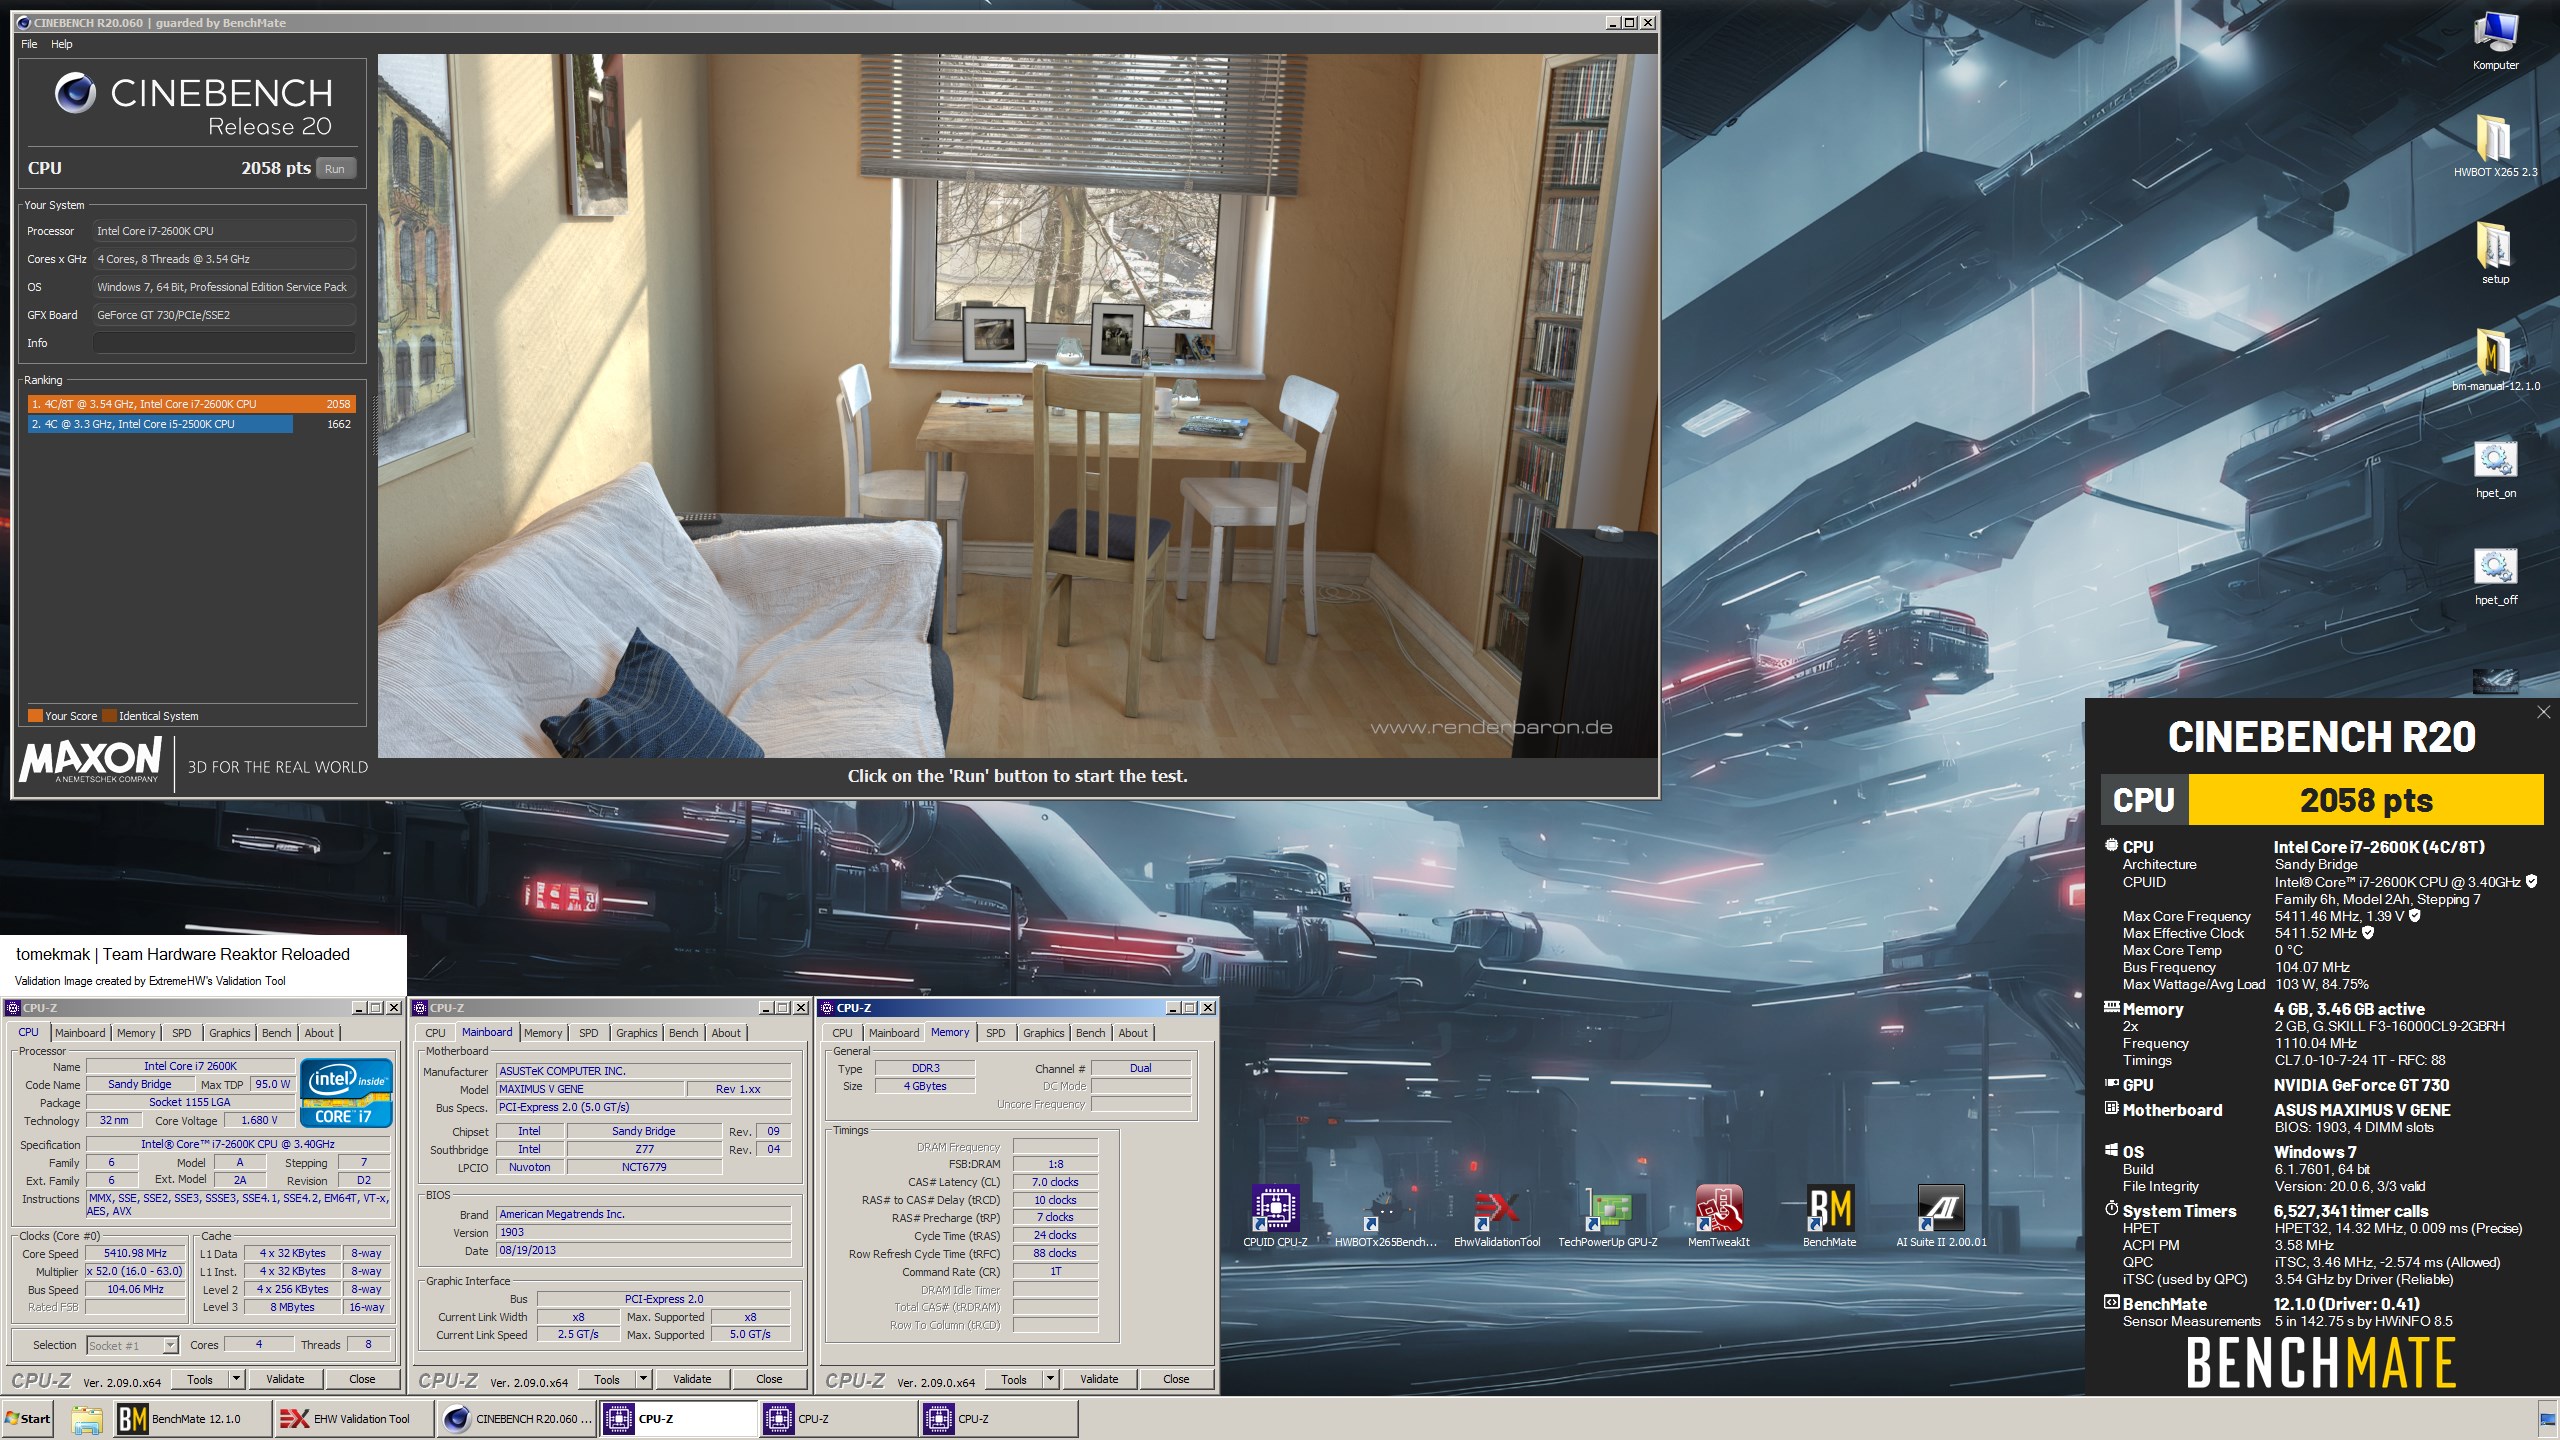Viewport: 2560px width, 1440px height.
Task: Open the Komputer desktop icon
Action: (2495, 40)
